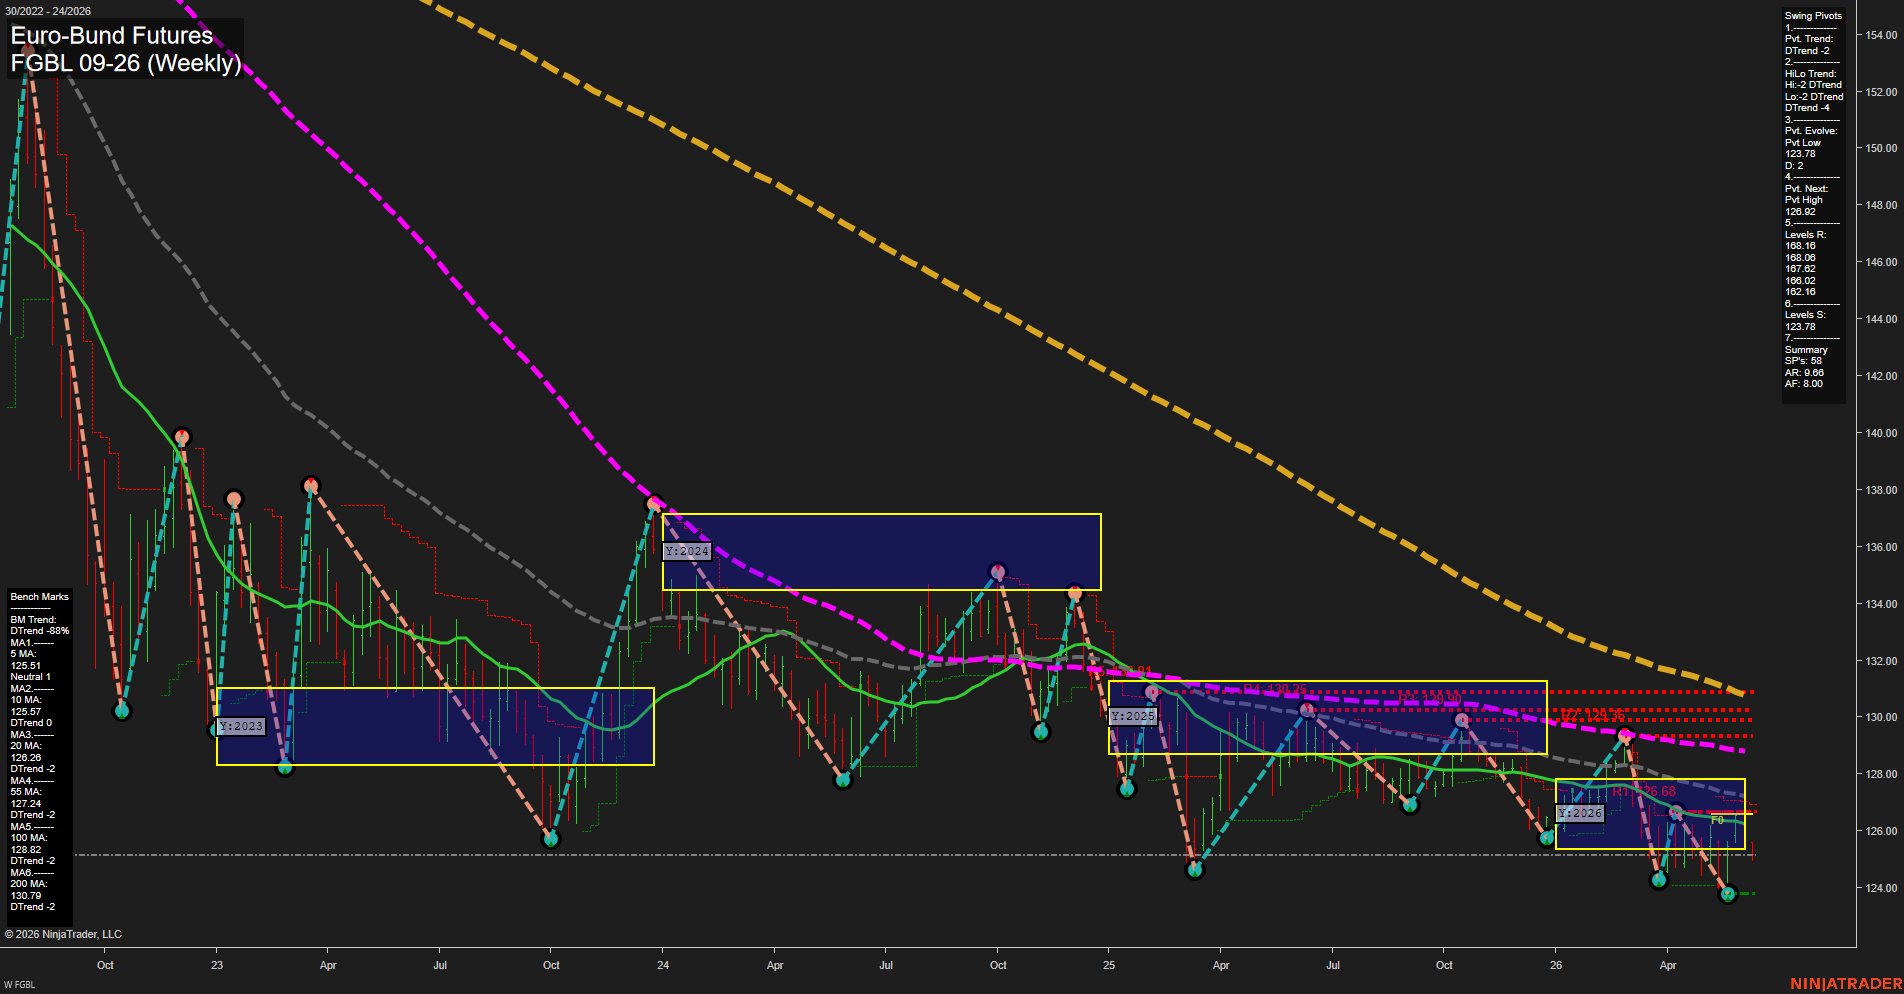Select the R4: 130.25 resistance label
Image resolution: width=1904 pixels, height=994 pixels.
coord(1275,689)
